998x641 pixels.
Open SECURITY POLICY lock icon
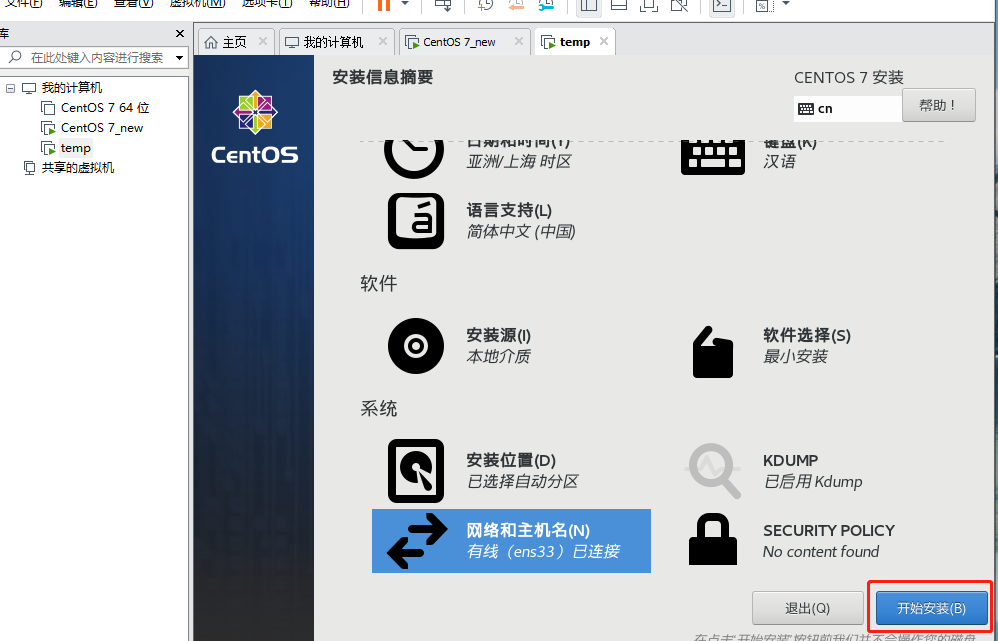point(713,539)
